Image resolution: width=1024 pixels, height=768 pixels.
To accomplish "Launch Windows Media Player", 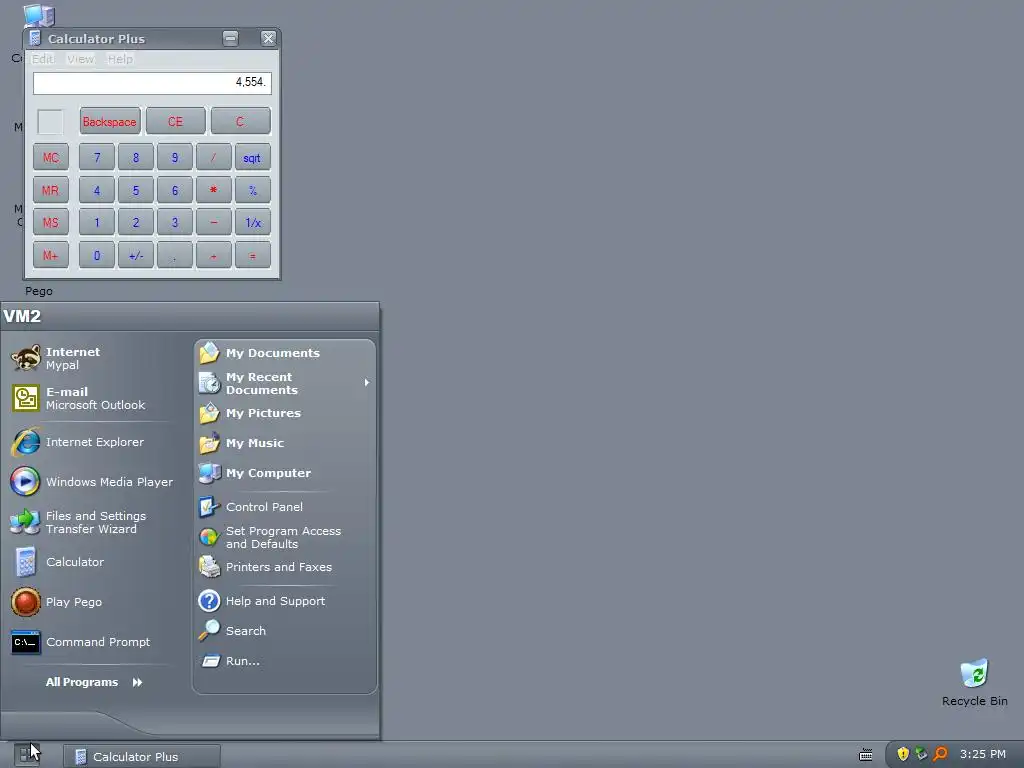I will point(91,482).
